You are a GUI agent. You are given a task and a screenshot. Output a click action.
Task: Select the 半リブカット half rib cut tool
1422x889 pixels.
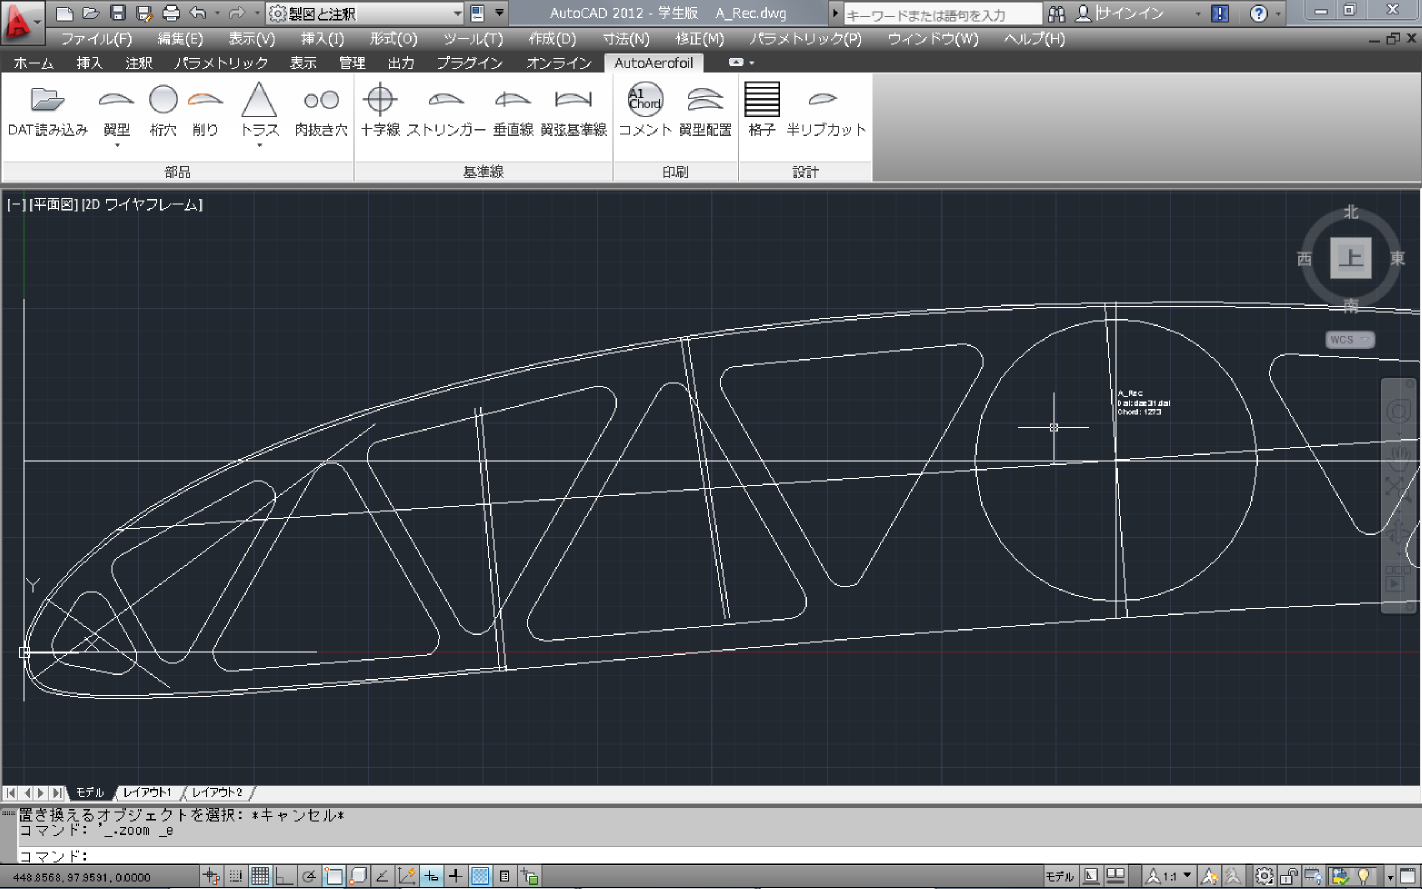tap(824, 99)
